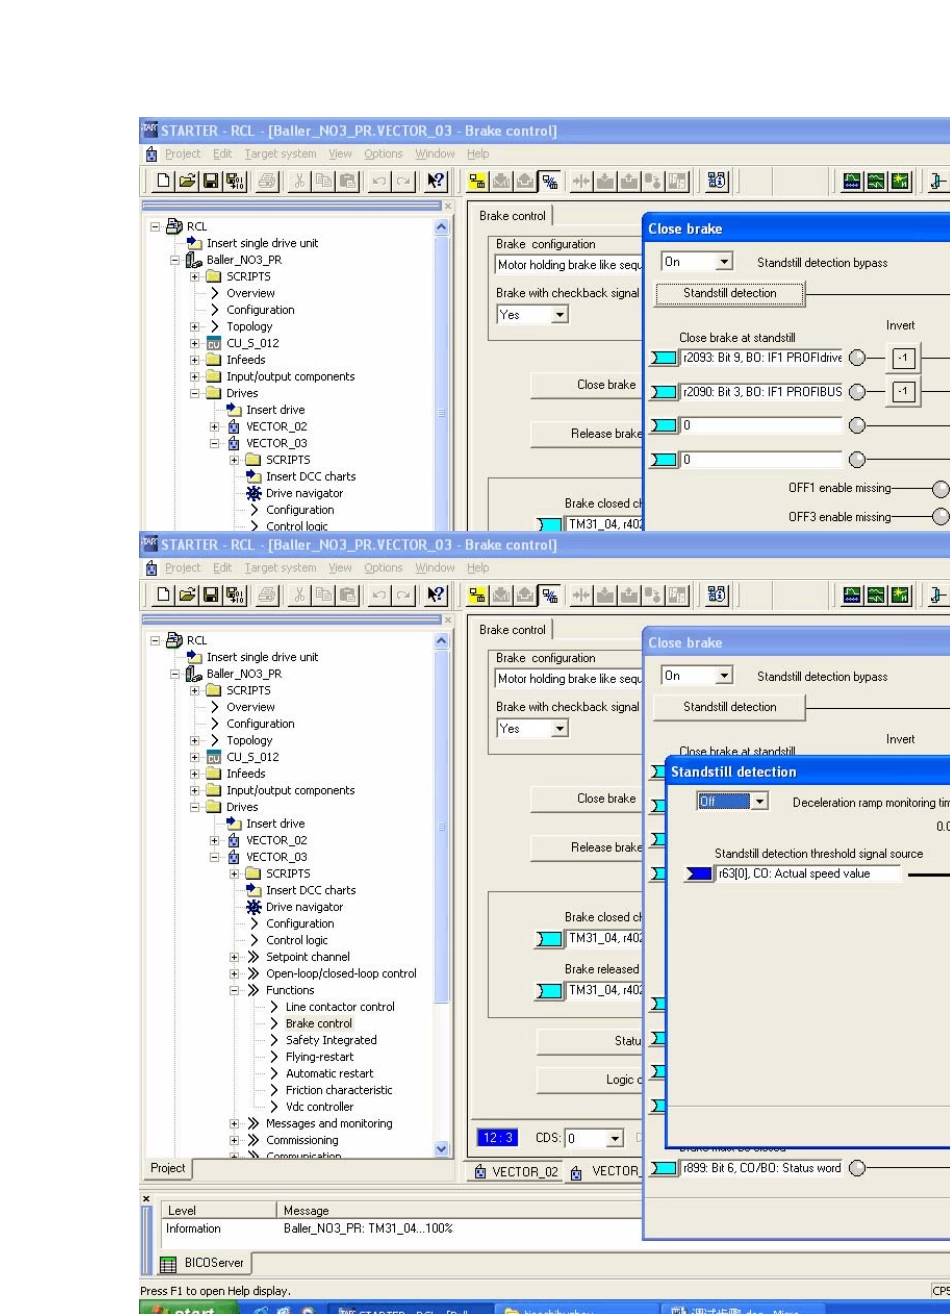Image resolution: width=950 pixels, height=1314 pixels.
Task: Switch to the BICOServer tab
Action: click(203, 1263)
